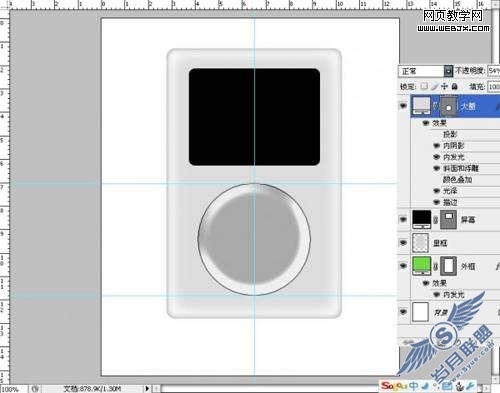500x393 pixels.
Task: Toggle all 效果 visibility under 大圆 layer
Action: pyautogui.click(x=426, y=123)
